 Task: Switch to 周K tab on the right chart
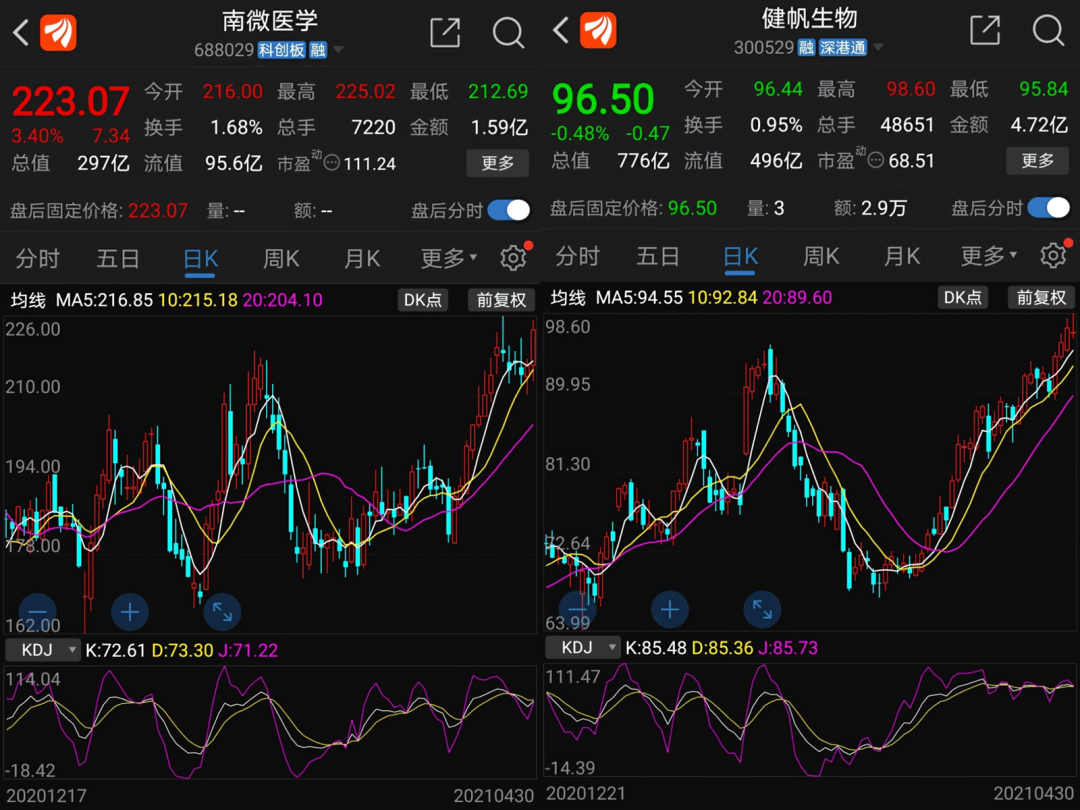click(x=820, y=257)
